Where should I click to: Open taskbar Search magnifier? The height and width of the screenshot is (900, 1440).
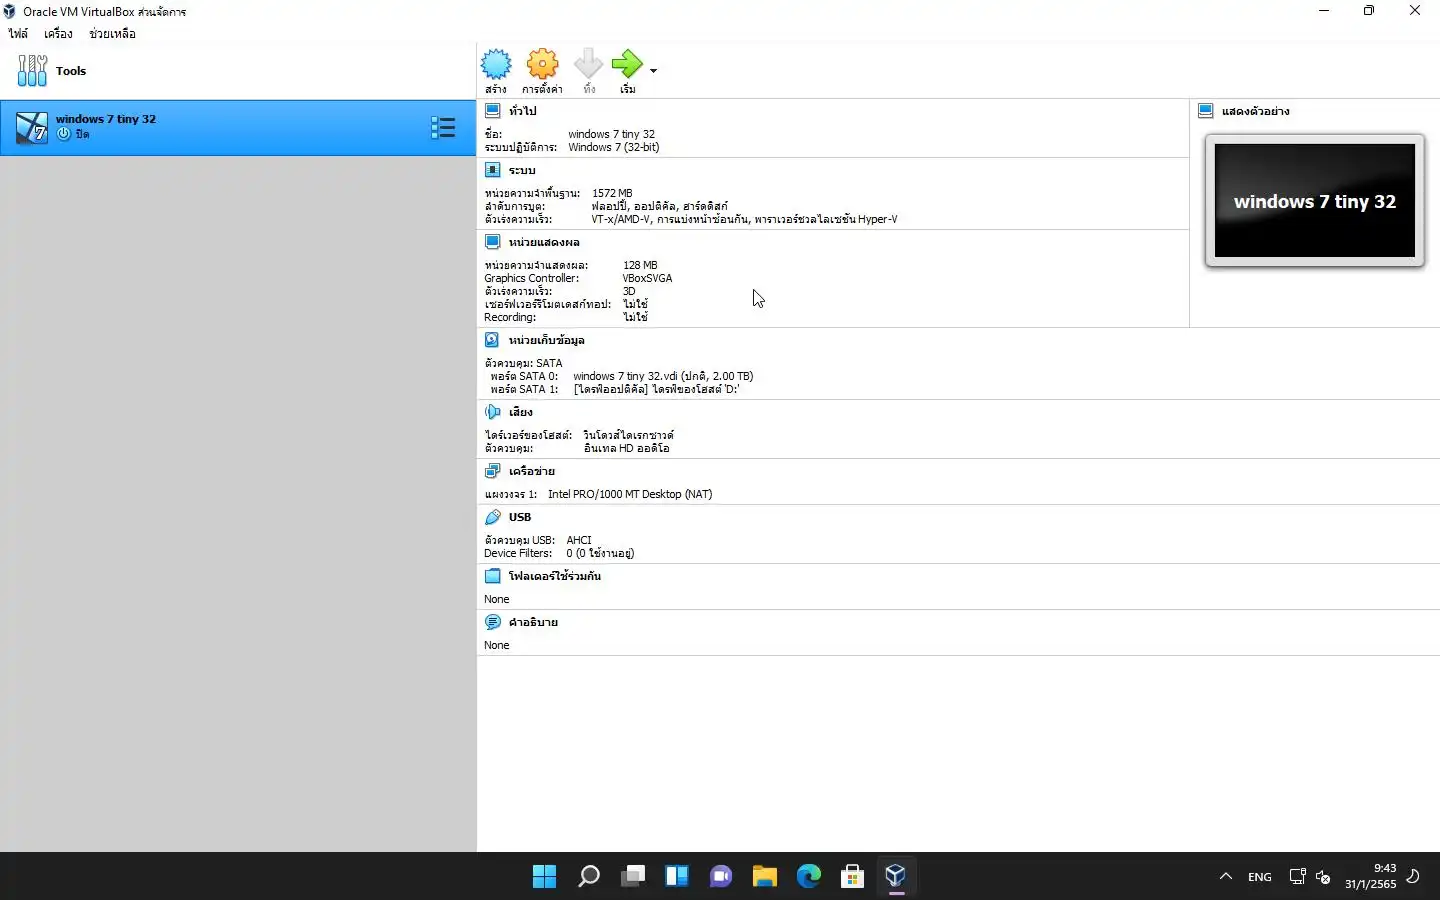click(589, 877)
